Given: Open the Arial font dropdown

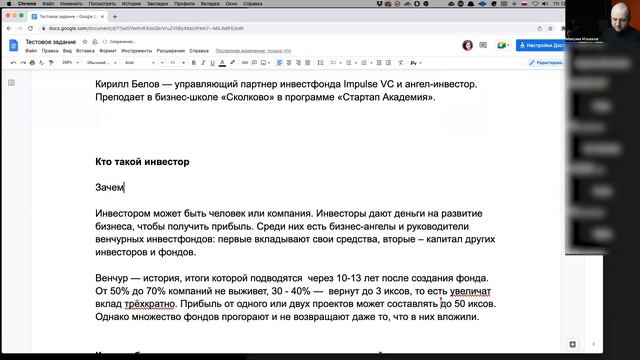Looking at the screenshot, I should [140, 63].
